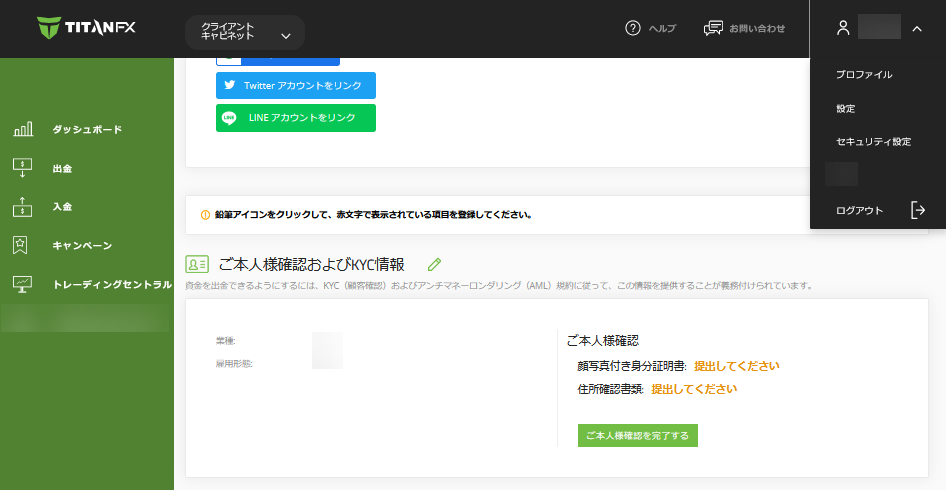Open セキュリティ設定 in the user menu
The height and width of the screenshot is (490, 946).
(x=873, y=142)
